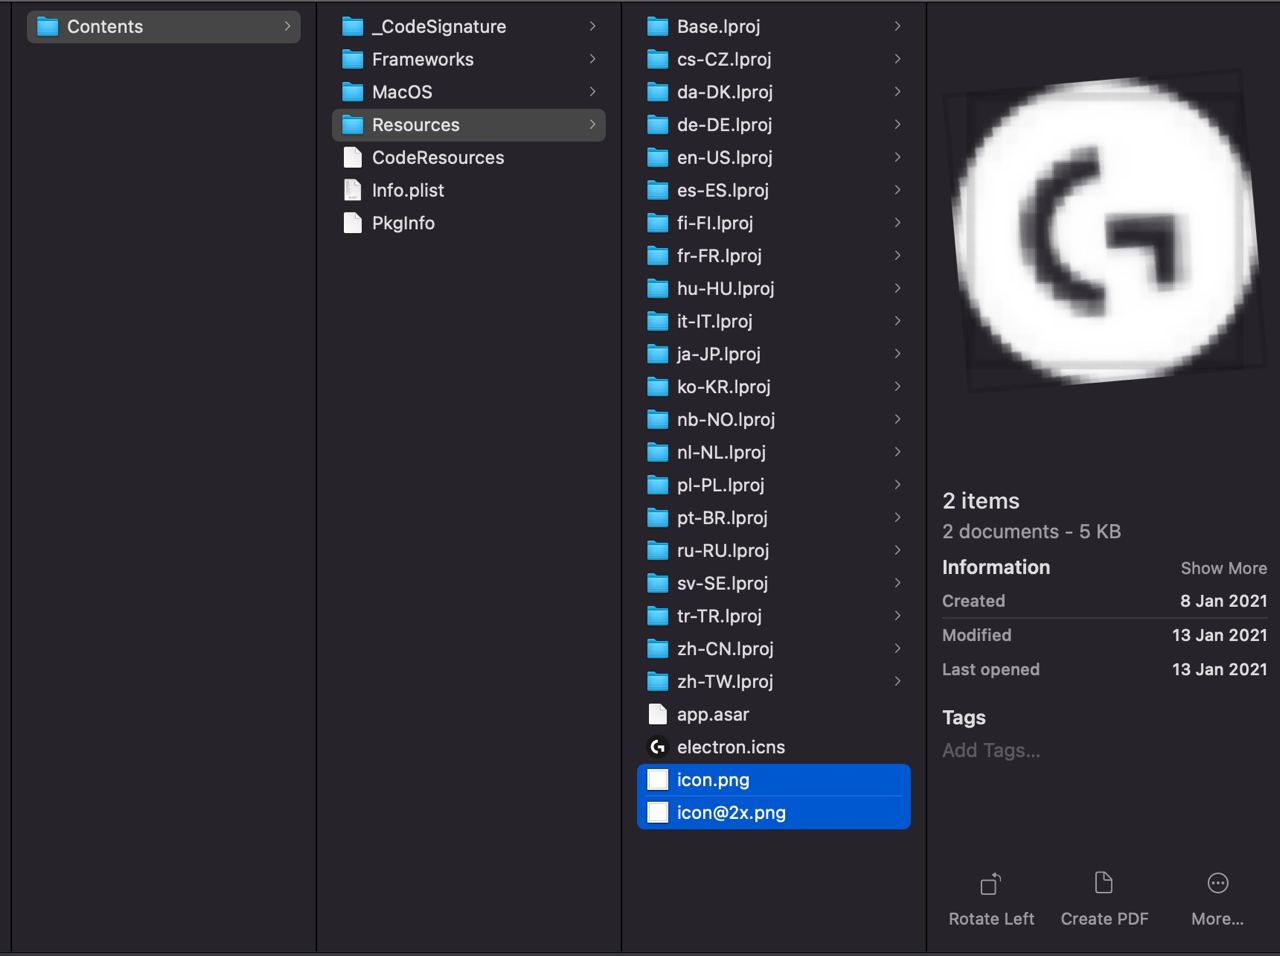Click the cs-CZ.lproj folder icon
1280x956 pixels.
pyautogui.click(x=657, y=60)
